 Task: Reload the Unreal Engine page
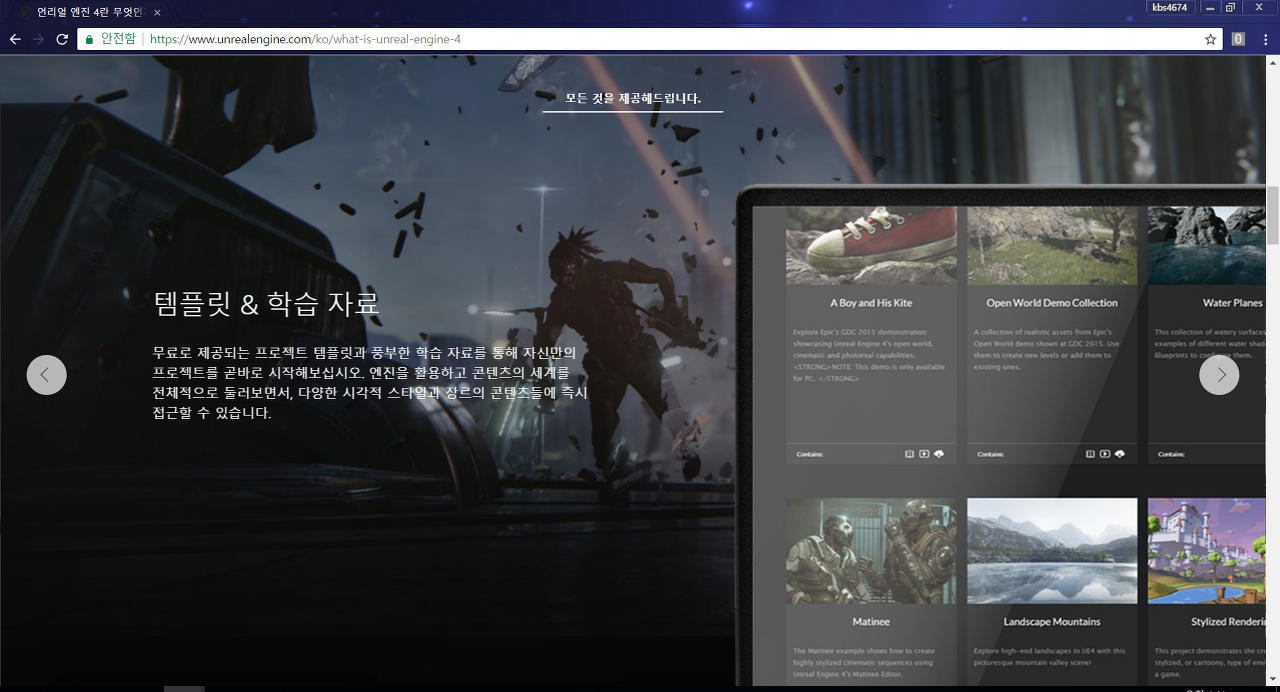pyautogui.click(x=62, y=39)
